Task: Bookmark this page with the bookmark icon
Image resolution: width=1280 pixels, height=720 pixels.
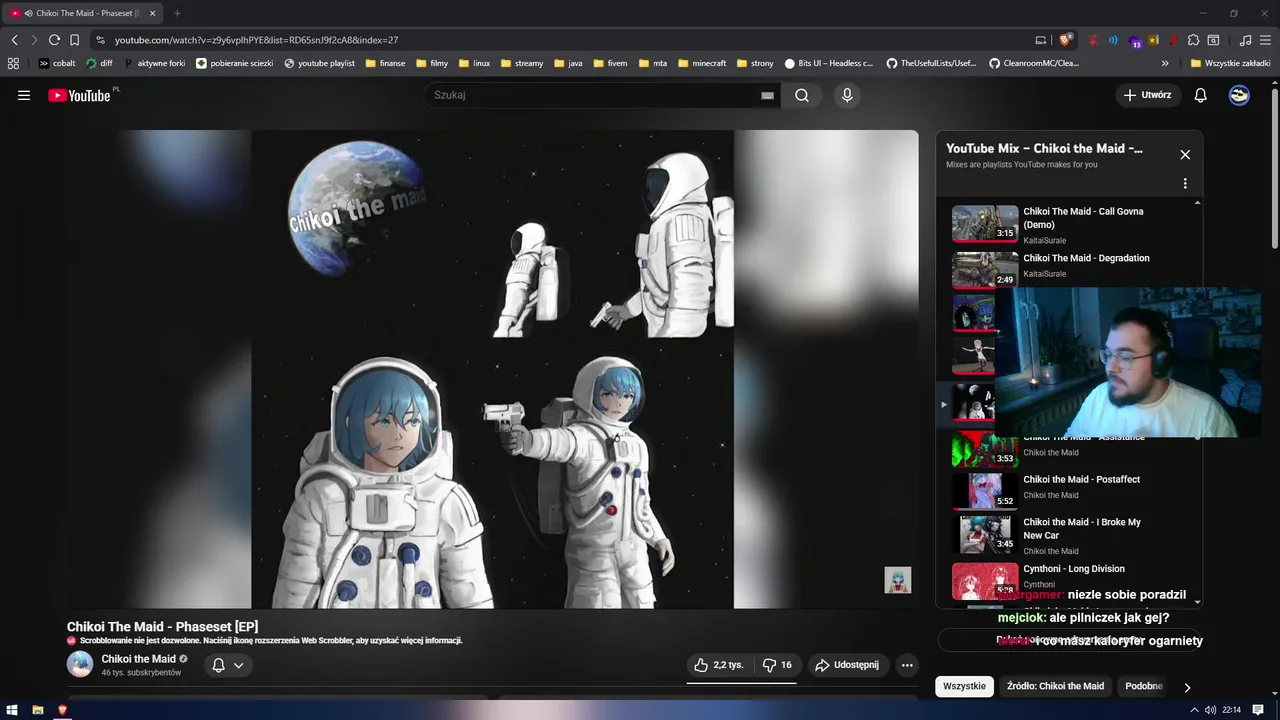Action: pos(74,40)
